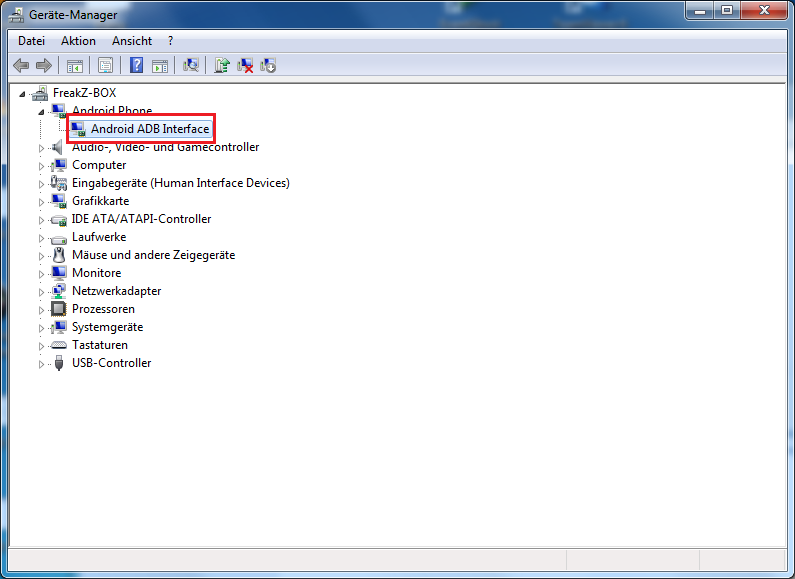The width and height of the screenshot is (795, 579).
Task: Expand the Systemgeräte node
Action: [x=42, y=328]
